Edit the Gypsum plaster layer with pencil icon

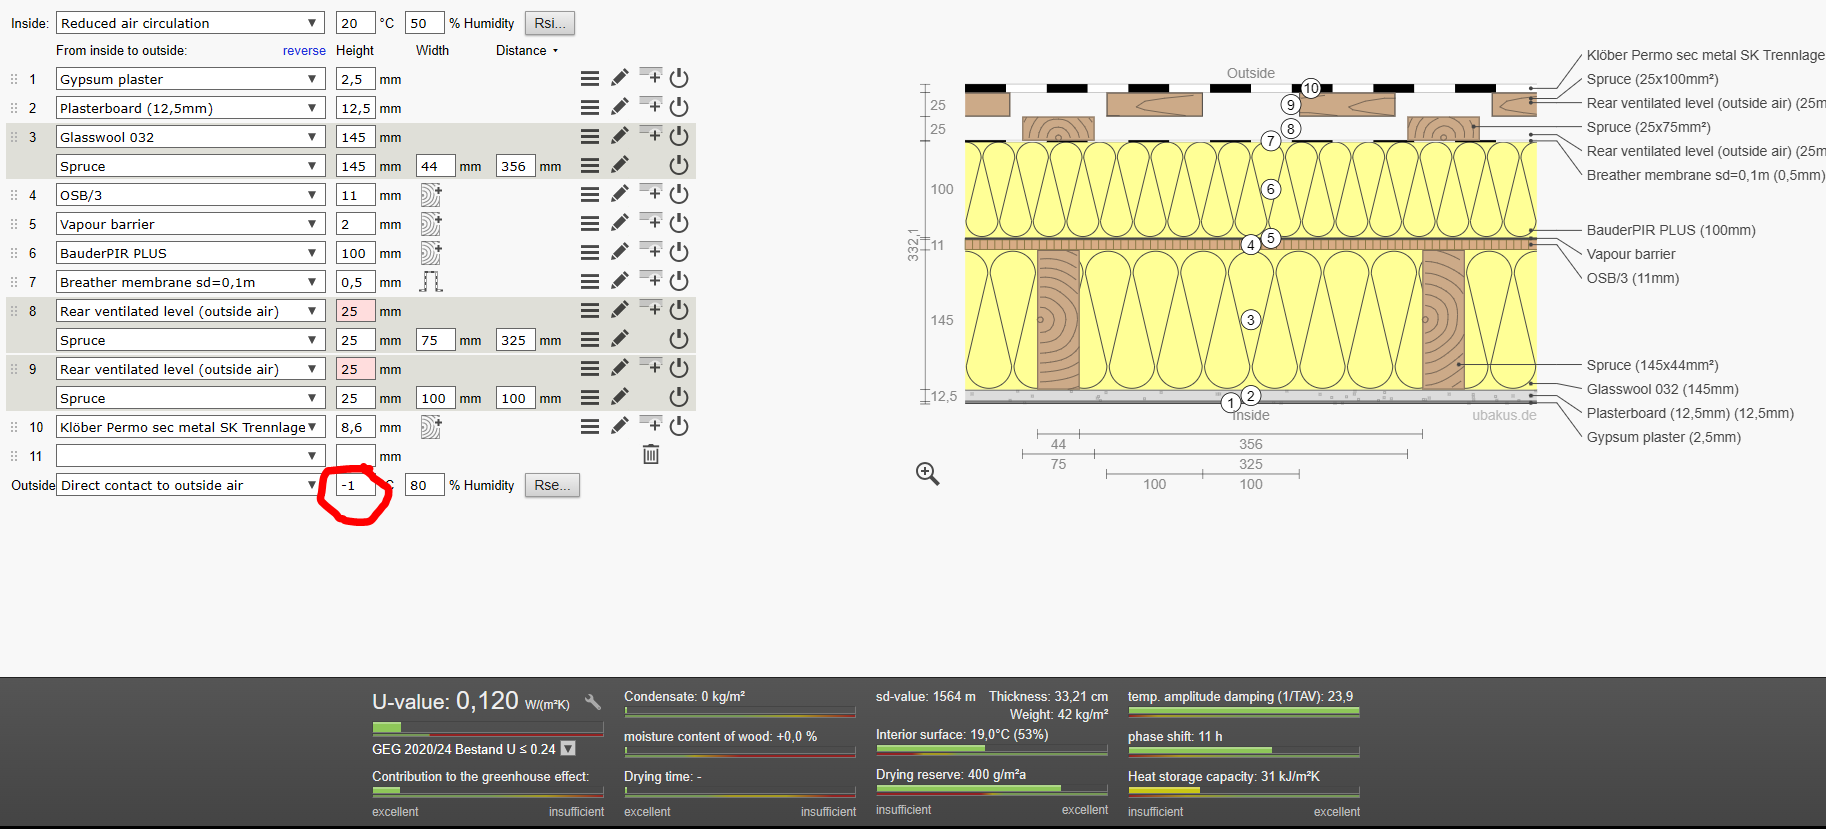620,78
